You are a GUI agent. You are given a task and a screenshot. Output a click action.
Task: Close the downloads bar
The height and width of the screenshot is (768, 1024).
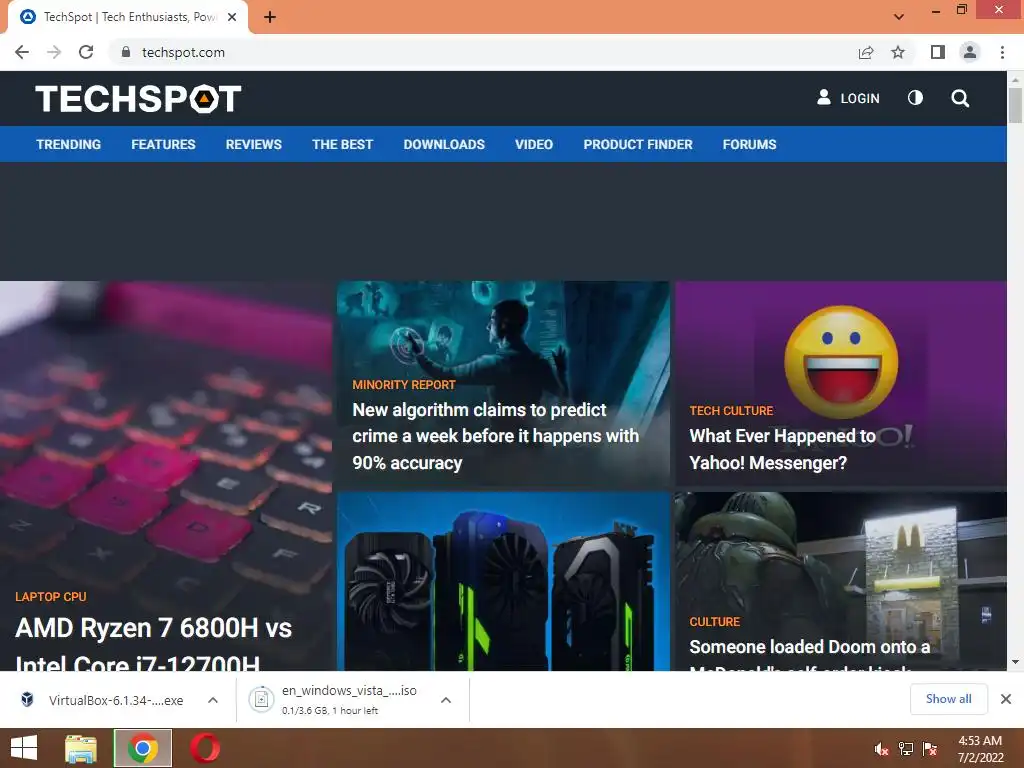(x=1006, y=699)
